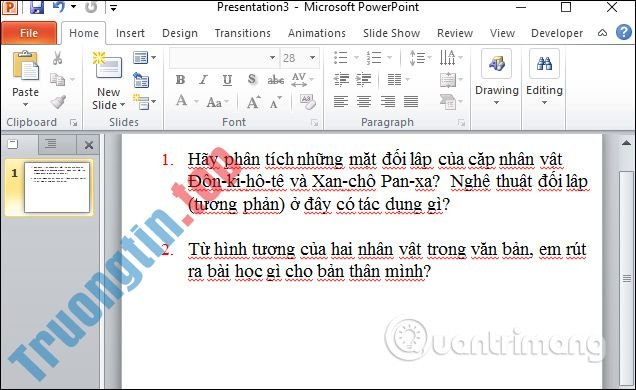Toggle text Shadow

pos(251,80)
